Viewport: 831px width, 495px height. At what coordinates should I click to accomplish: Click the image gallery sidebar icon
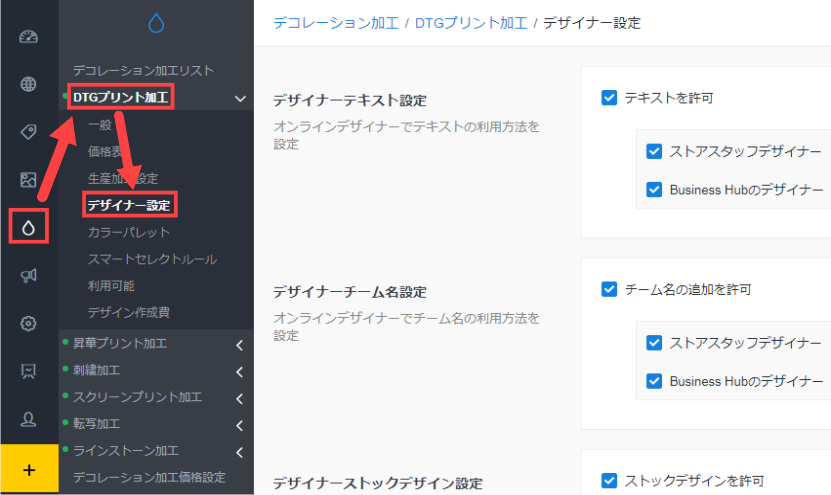pyautogui.click(x=28, y=180)
